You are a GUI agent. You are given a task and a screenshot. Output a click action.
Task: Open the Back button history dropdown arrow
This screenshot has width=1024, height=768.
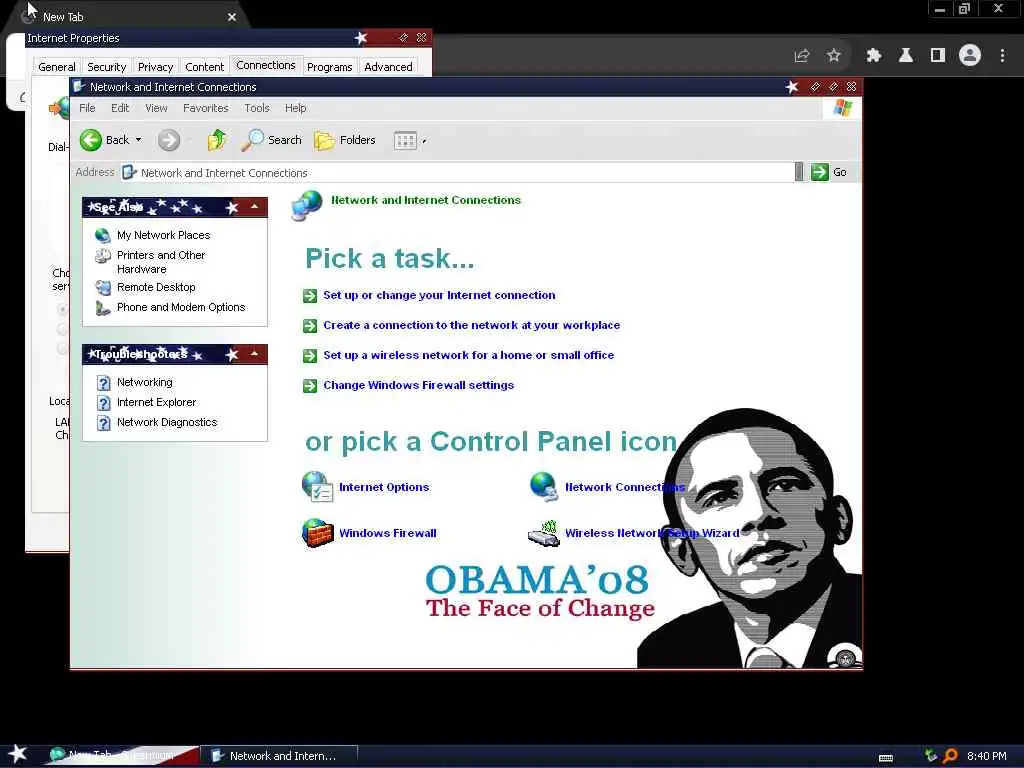click(138, 140)
